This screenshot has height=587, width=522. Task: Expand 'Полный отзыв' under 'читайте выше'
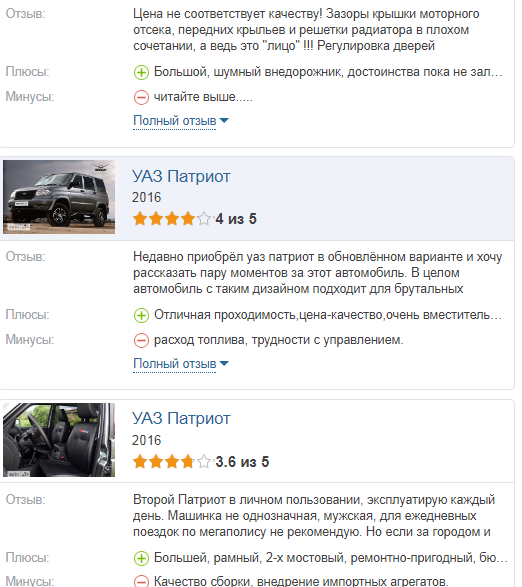[x=174, y=121]
